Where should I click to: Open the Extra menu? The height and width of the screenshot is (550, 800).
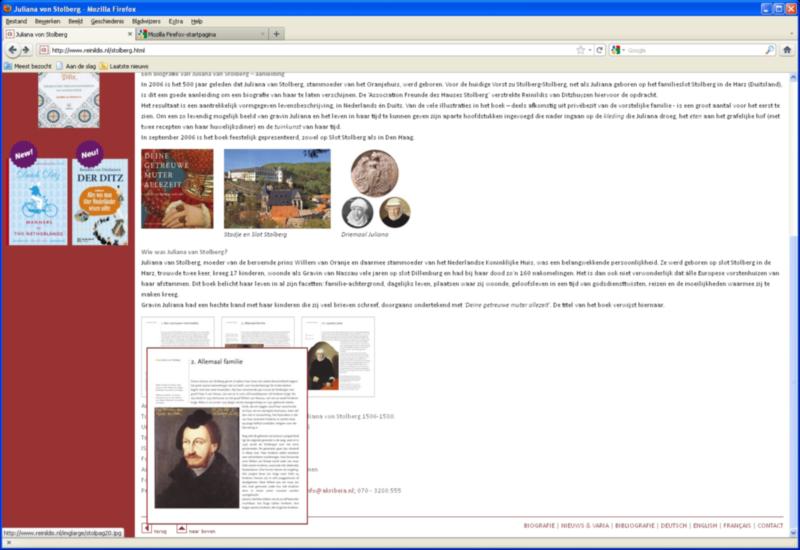coord(176,21)
